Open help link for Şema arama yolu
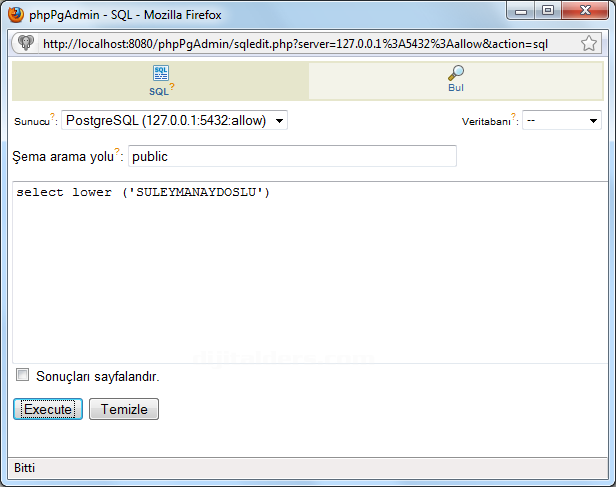The height and width of the screenshot is (487, 616). tap(117, 151)
